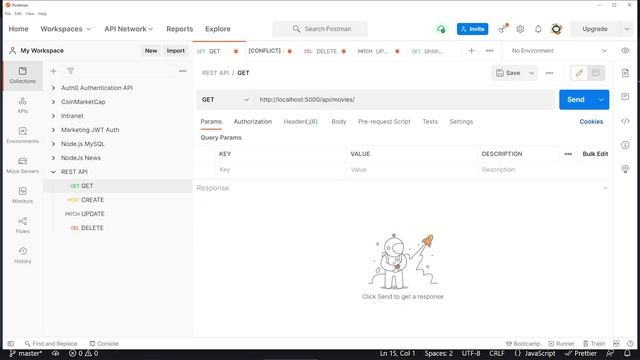Viewport: 640px width, 360px height.
Task: Open the Save options dropdown arrow
Action: pyautogui.click(x=531, y=73)
